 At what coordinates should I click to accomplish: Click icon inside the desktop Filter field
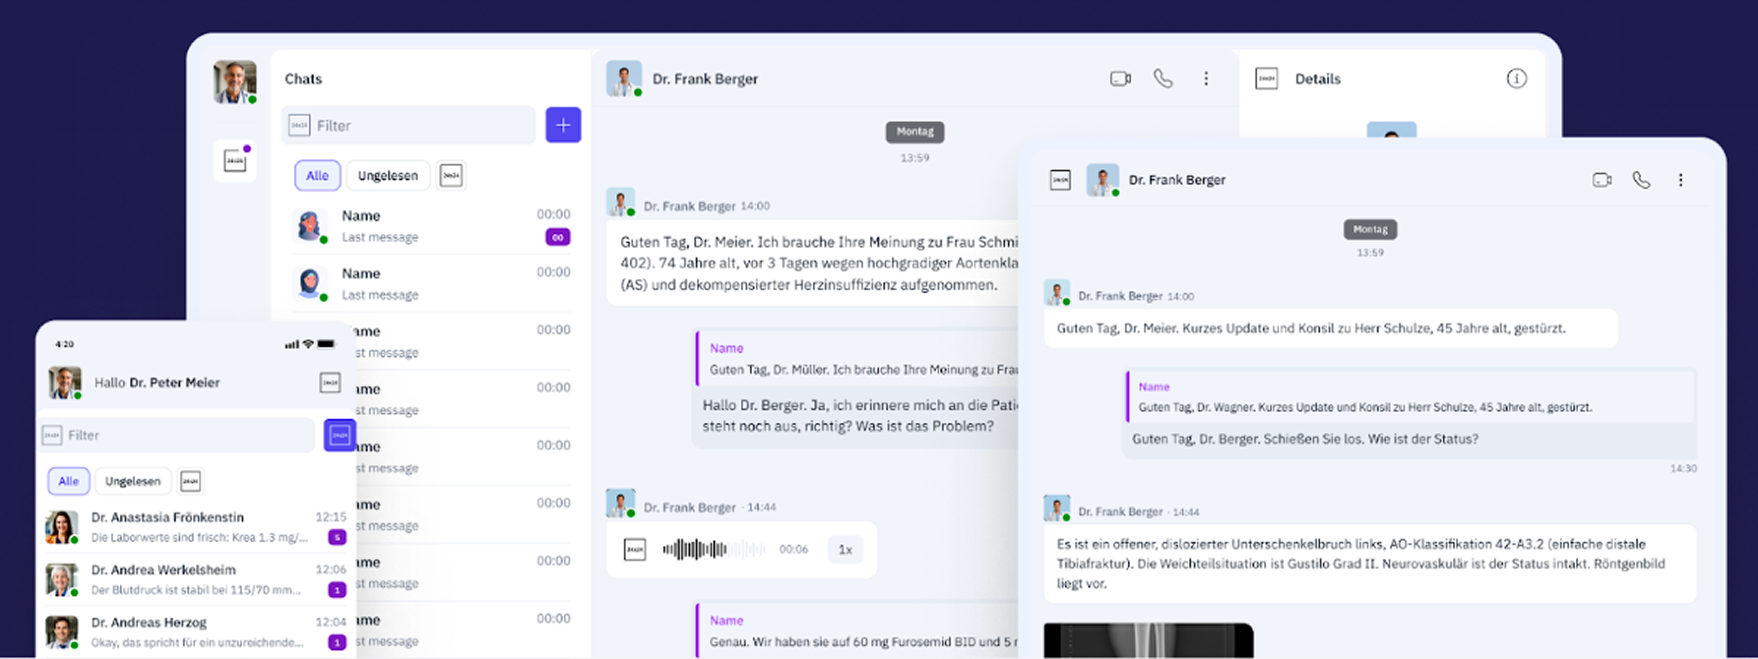point(299,125)
